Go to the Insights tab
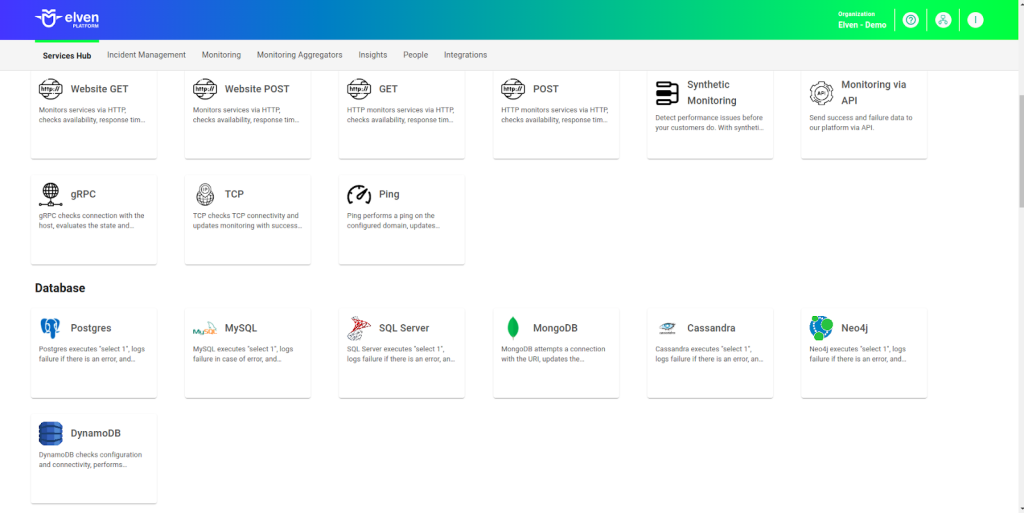The width and height of the screenshot is (1024, 513). pos(373,55)
